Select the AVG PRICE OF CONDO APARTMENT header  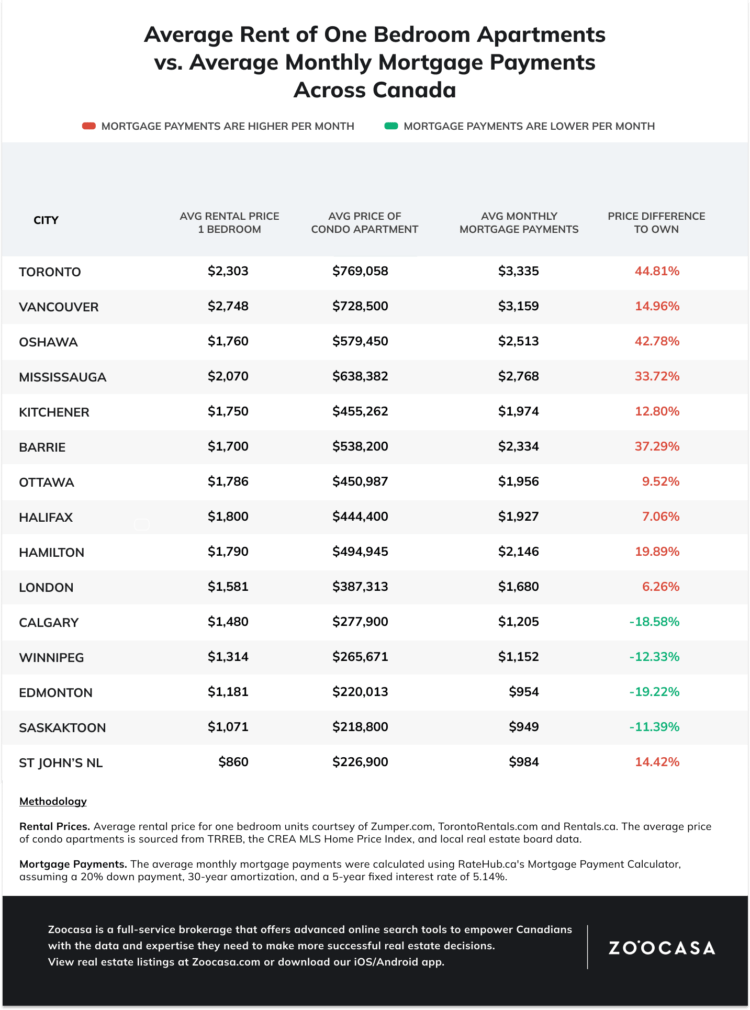[365, 223]
